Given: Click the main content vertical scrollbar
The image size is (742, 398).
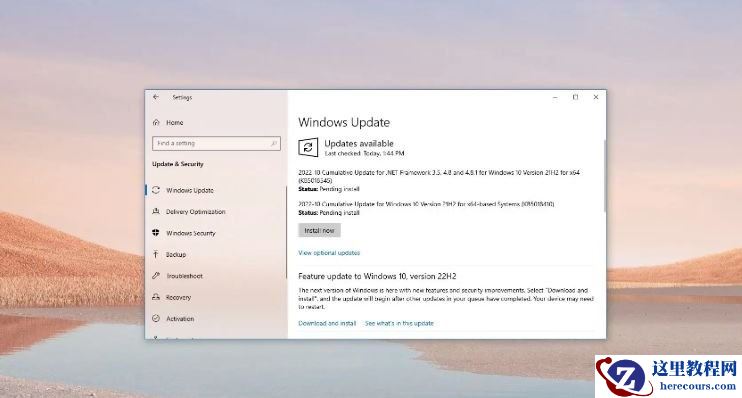Looking at the screenshot, I should (604, 176).
